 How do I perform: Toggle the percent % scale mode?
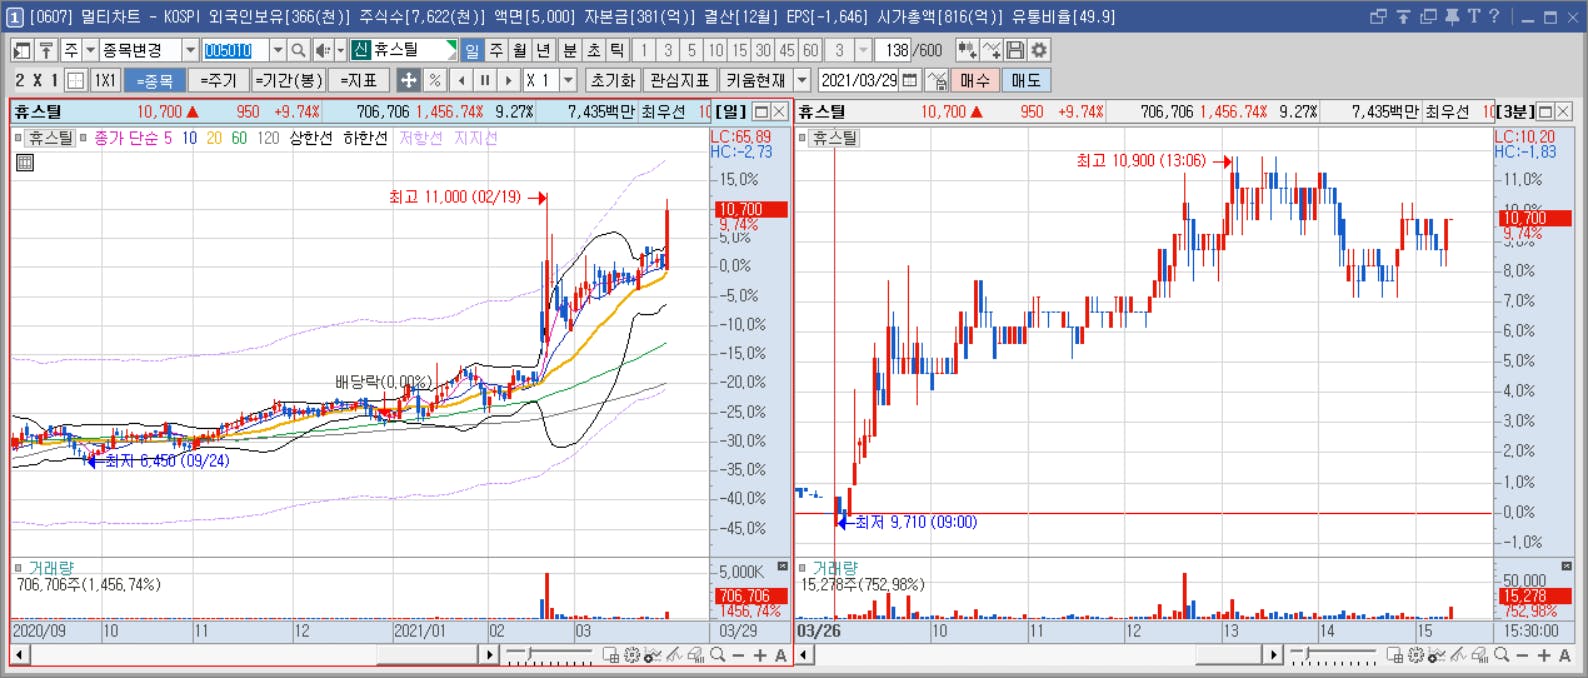point(434,80)
